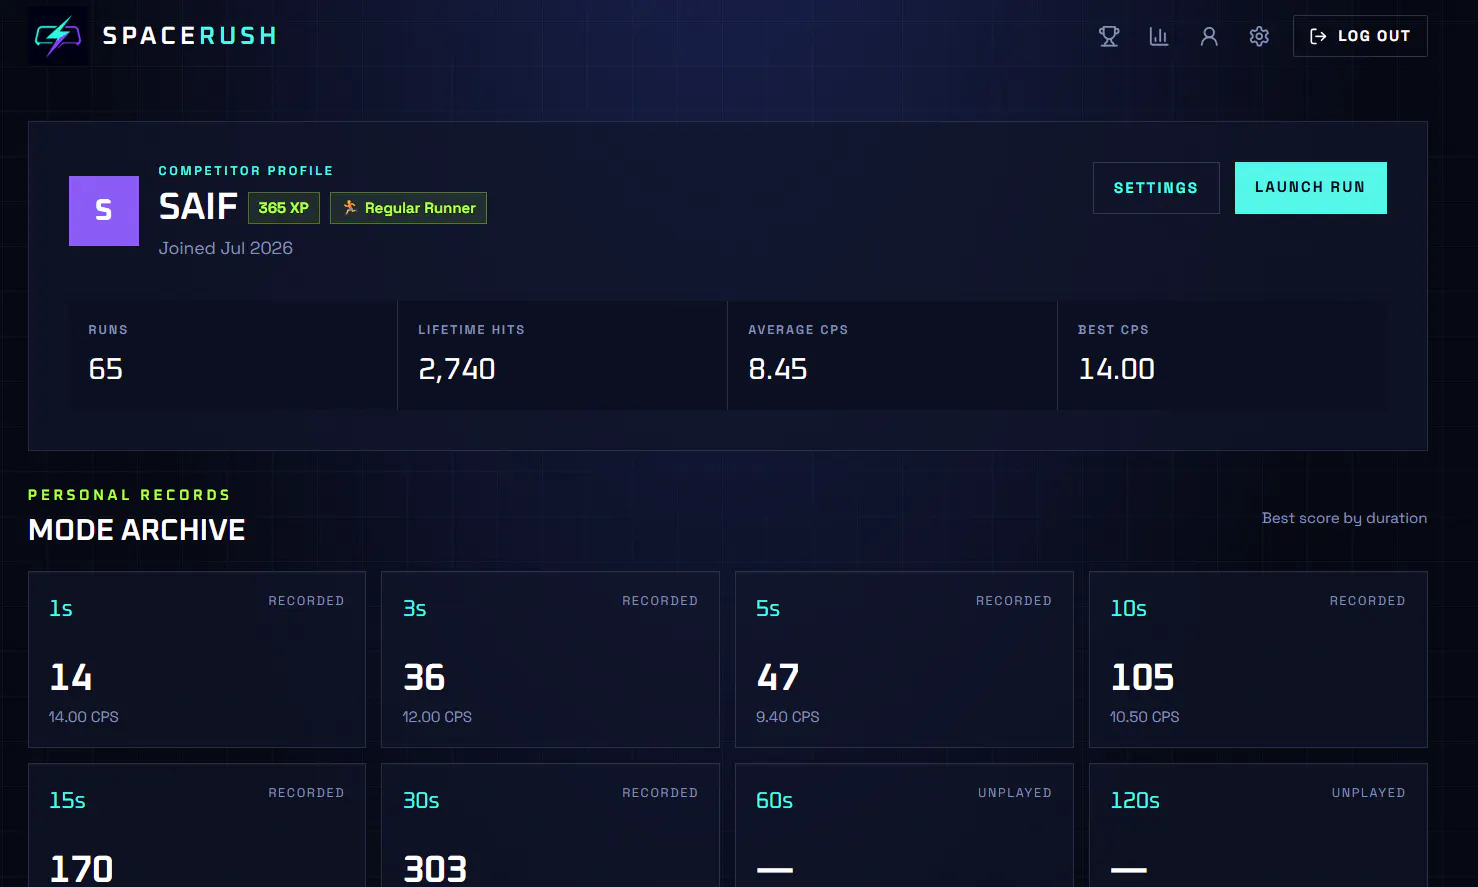Open the 60s unplayed mode card

[x=904, y=825]
